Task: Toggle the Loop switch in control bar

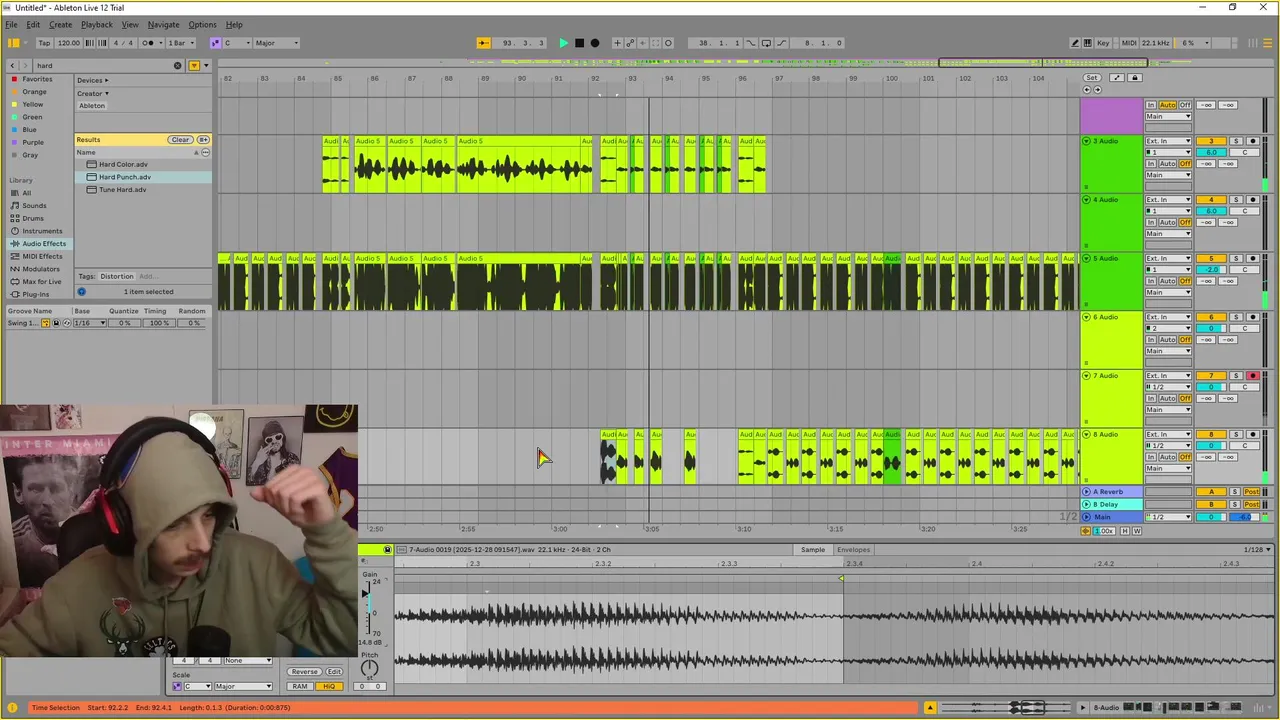Action: pyautogui.click(x=766, y=43)
